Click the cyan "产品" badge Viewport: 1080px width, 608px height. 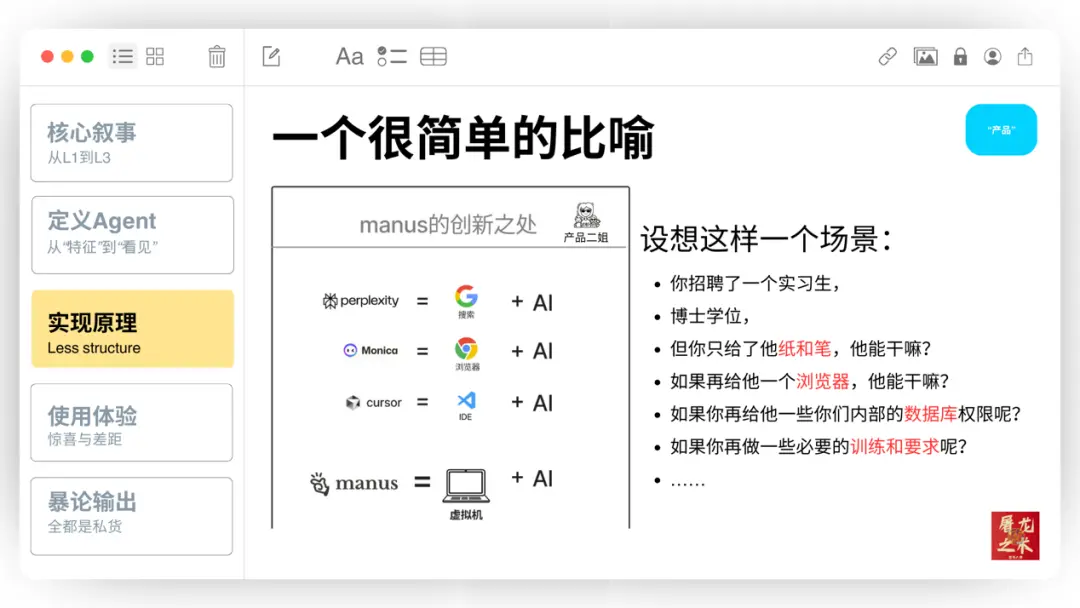(x=1001, y=130)
